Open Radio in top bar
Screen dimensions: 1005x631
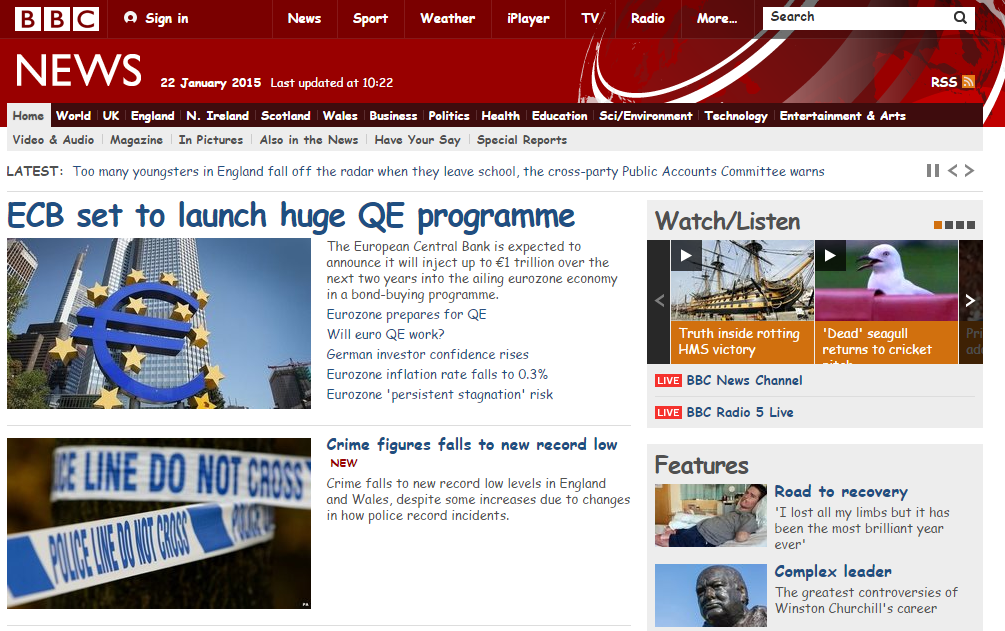tap(648, 19)
